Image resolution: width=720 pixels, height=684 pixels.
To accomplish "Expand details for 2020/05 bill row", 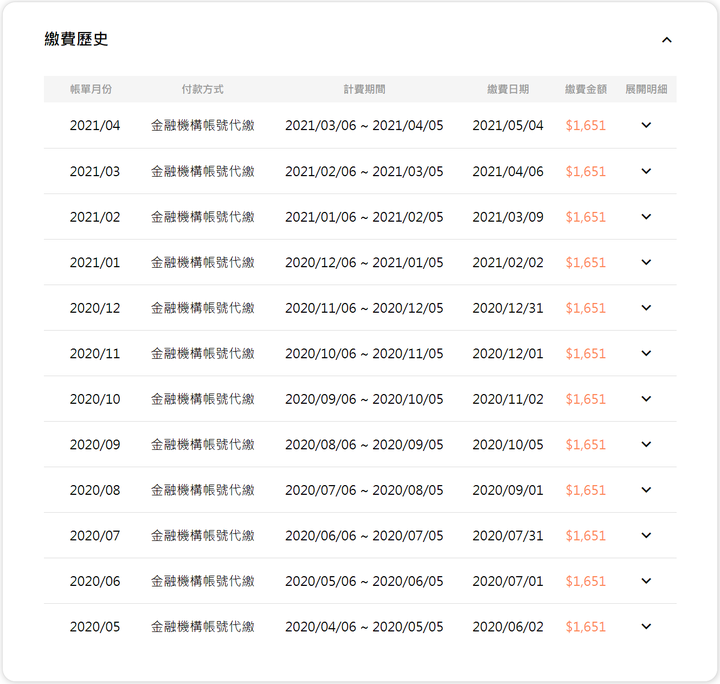I will (646, 626).
